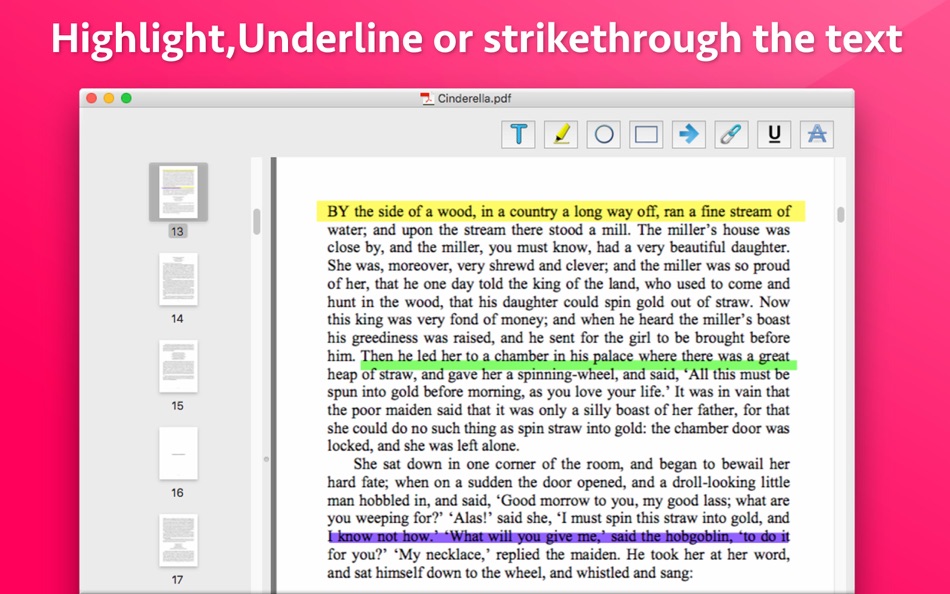Image resolution: width=950 pixels, height=594 pixels.
Task: Click the line starting 'She sat down in one corner'
Action: (x=571, y=464)
